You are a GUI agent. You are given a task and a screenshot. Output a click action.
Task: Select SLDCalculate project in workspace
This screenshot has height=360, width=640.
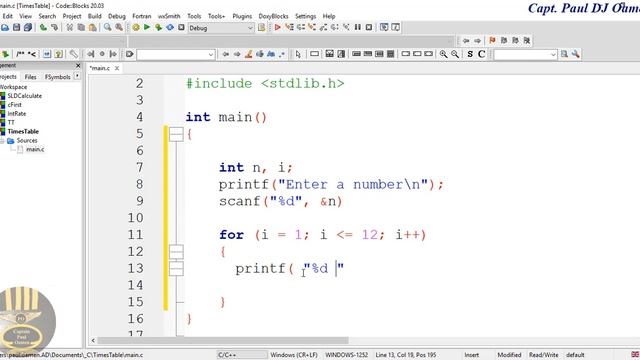coord(24,96)
